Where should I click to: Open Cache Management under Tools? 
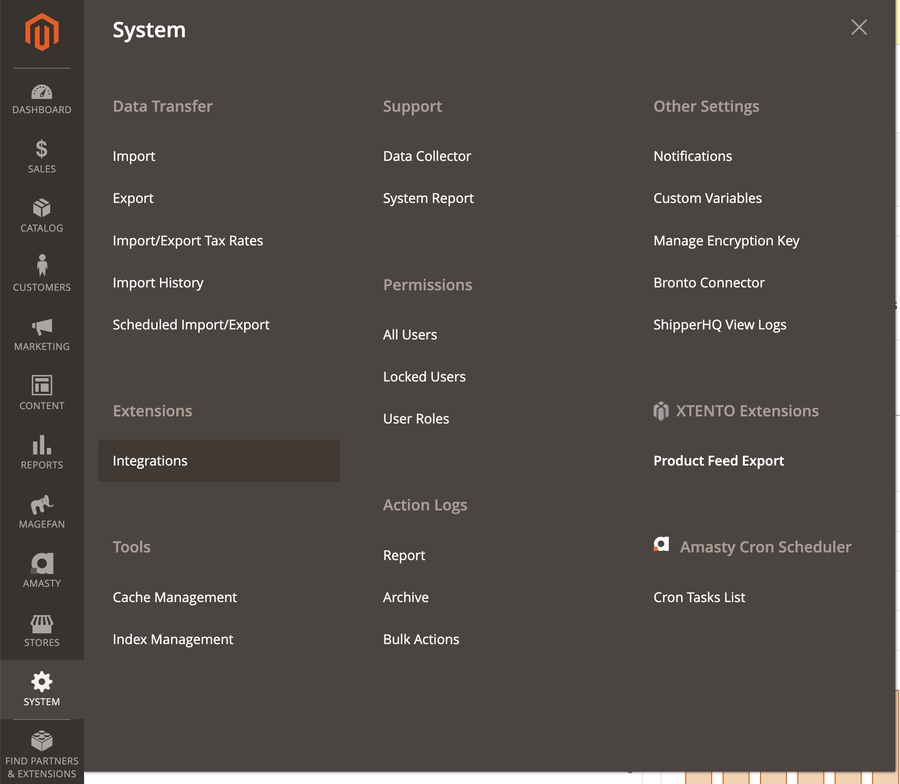175,597
